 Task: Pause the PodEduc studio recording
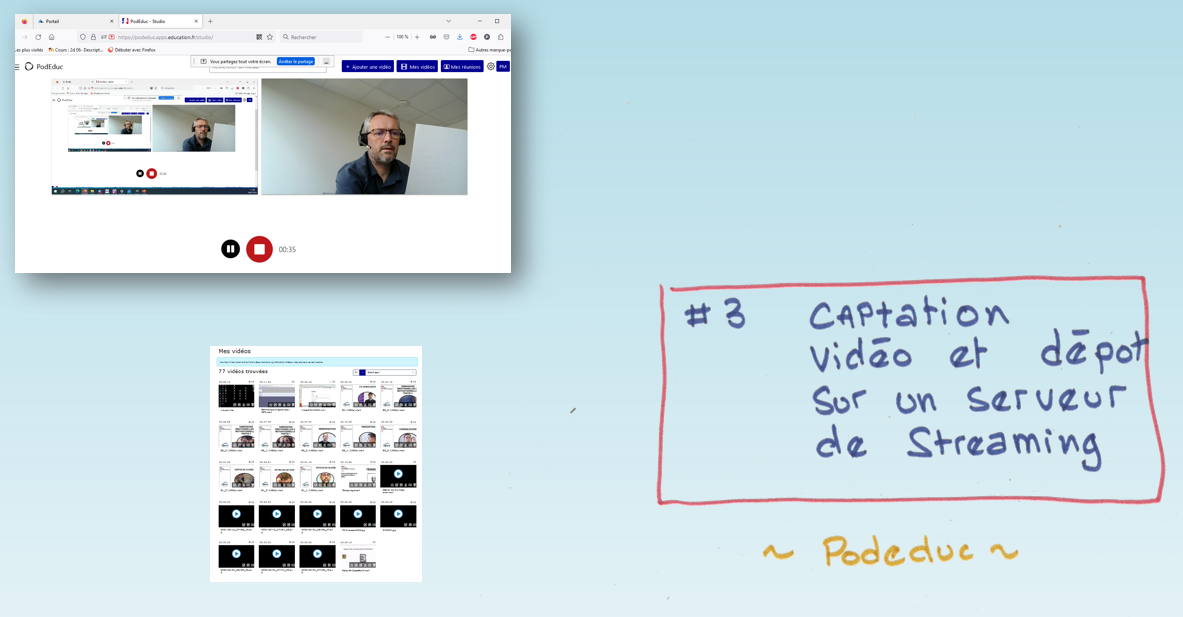click(x=230, y=249)
